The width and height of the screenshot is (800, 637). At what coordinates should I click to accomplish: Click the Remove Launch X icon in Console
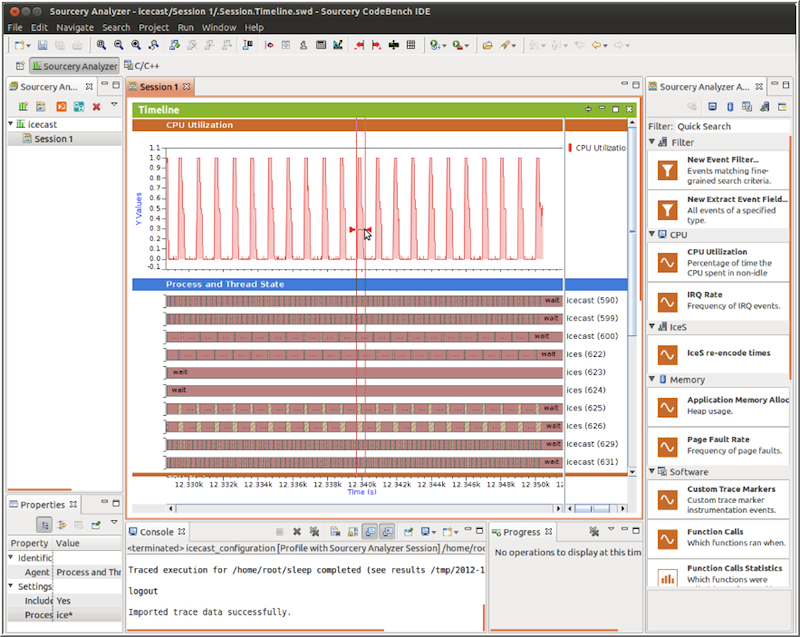click(x=297, y=532)
